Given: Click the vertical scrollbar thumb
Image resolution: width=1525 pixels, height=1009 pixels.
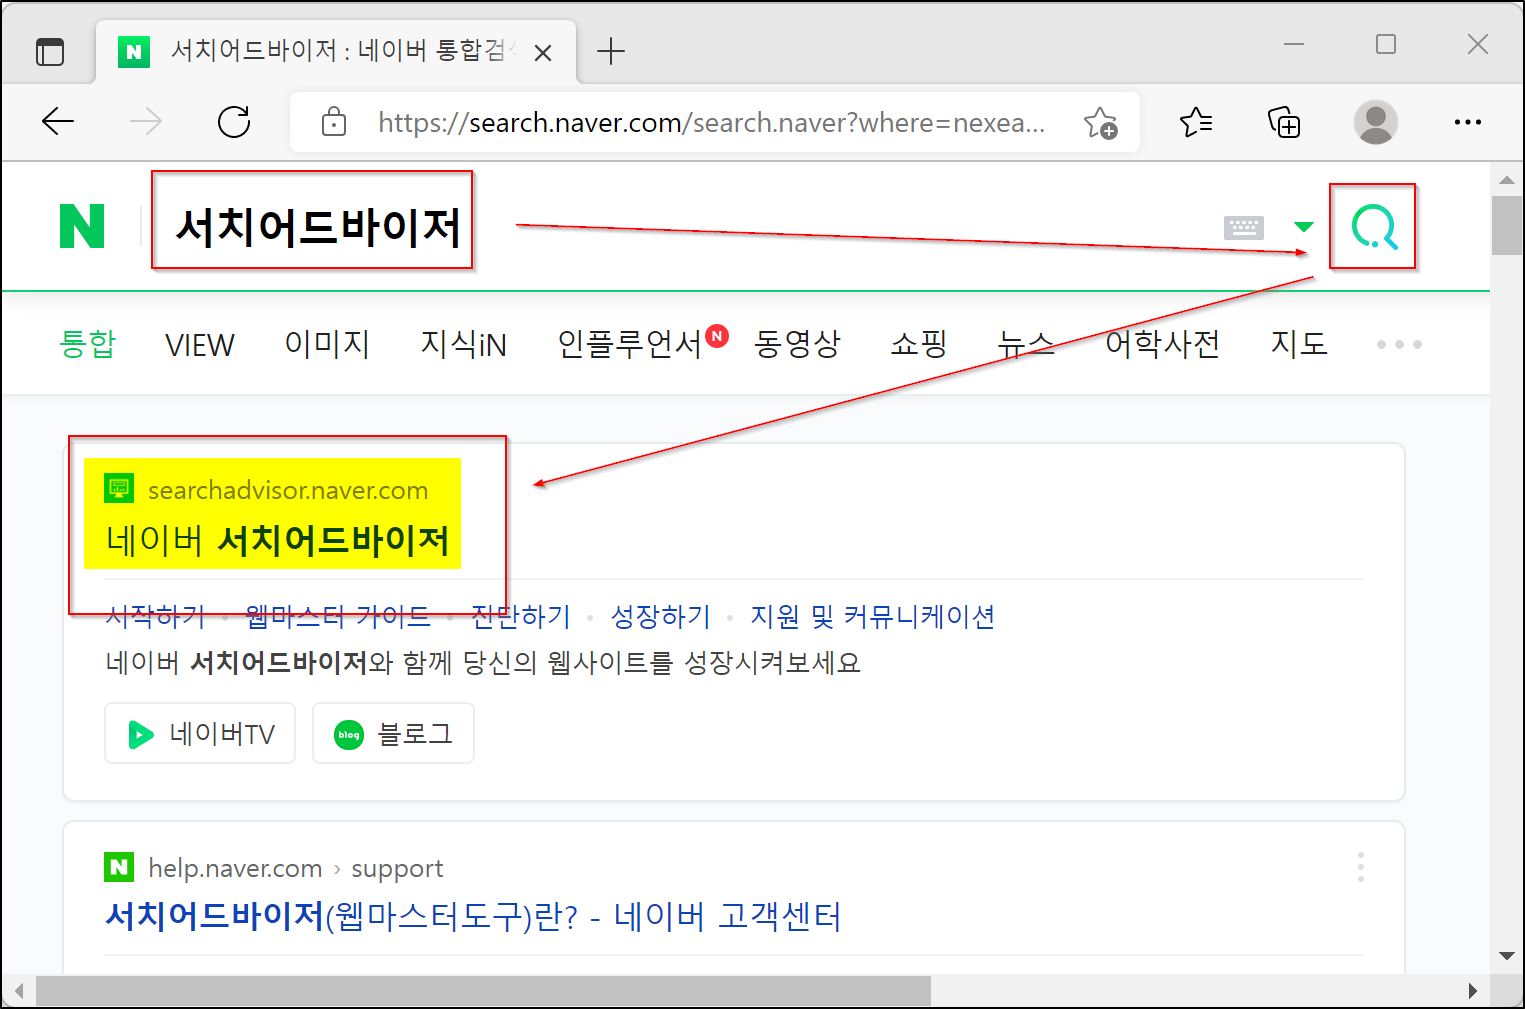Looking at the screenshot, I should 1507,225.
